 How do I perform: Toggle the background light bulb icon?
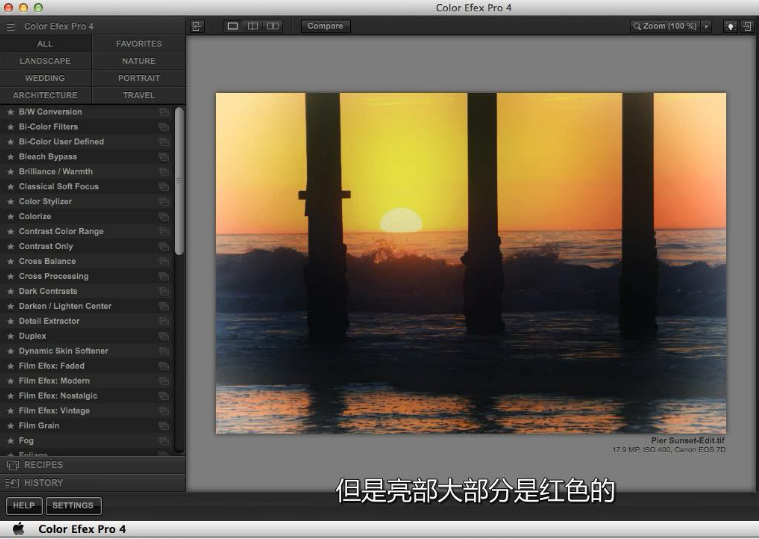[x=730, y=26]
